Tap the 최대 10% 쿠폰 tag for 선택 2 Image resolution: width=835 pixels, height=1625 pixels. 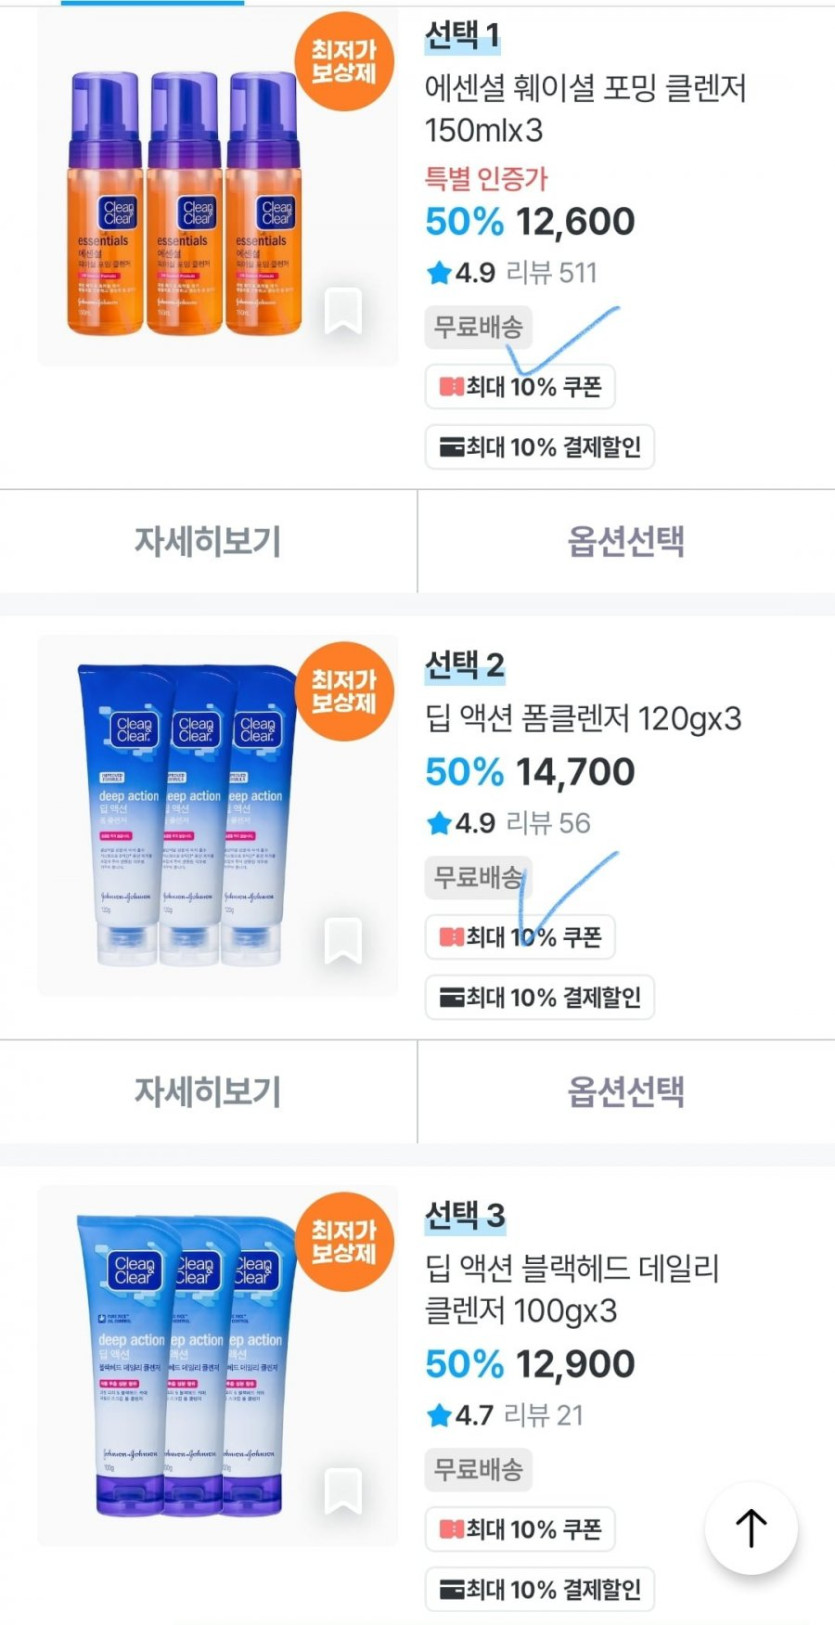tap(520, 937)
